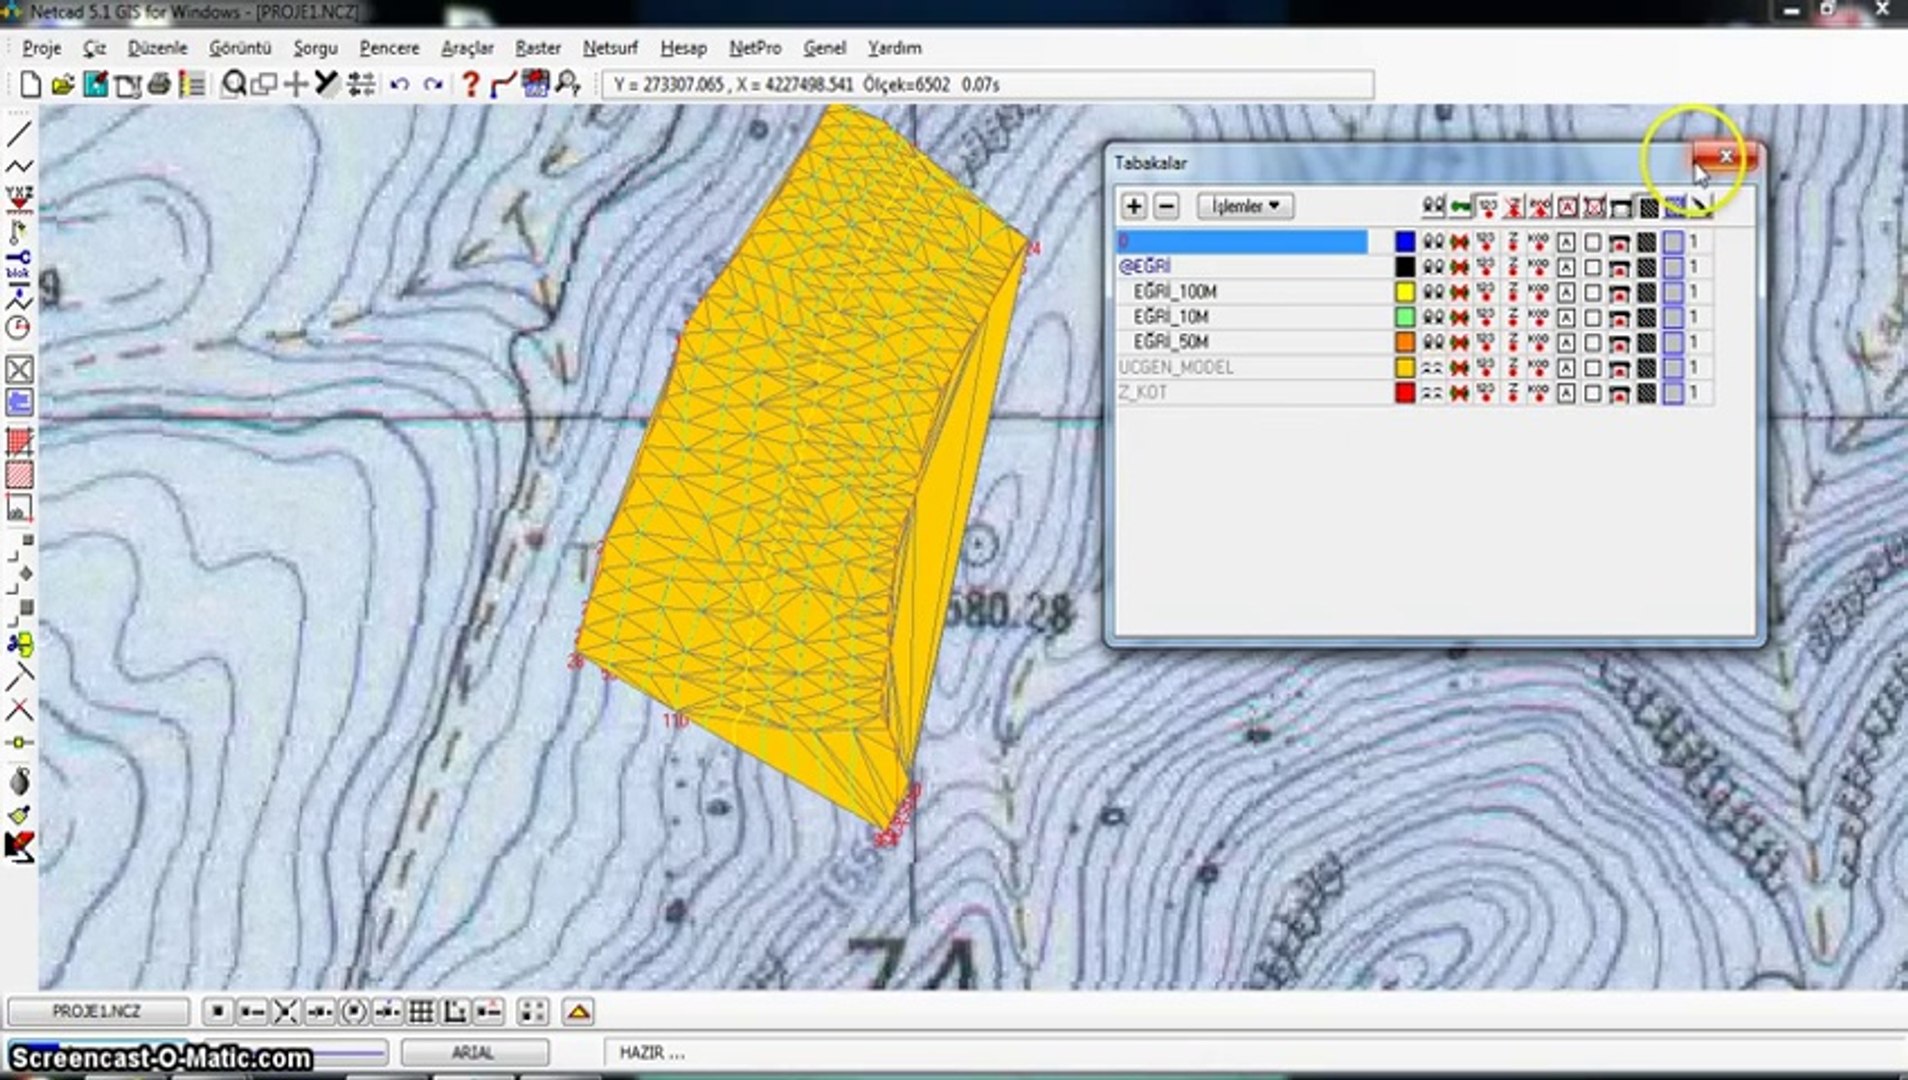
Task: Click the red question mark help icon
Action: 470,85
